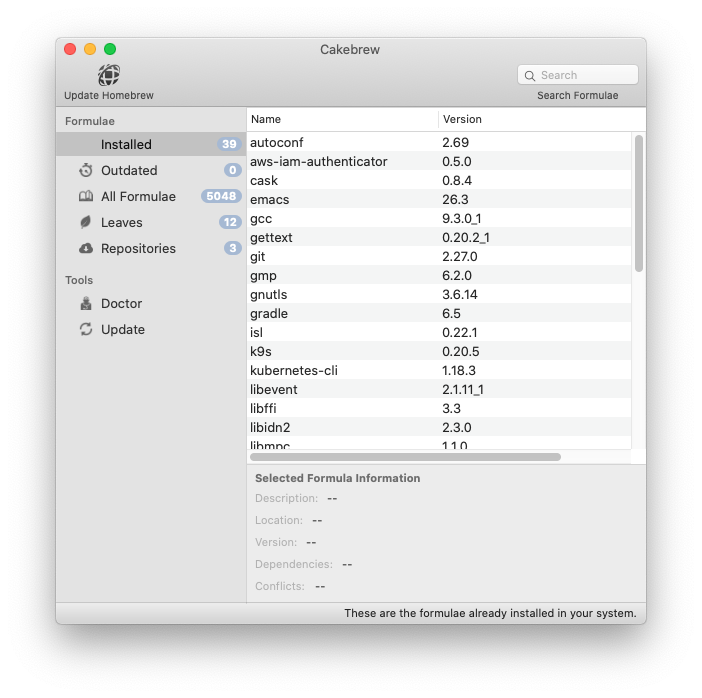
Task: Select the gcc formula row
Action: click(x=439, y=218)
